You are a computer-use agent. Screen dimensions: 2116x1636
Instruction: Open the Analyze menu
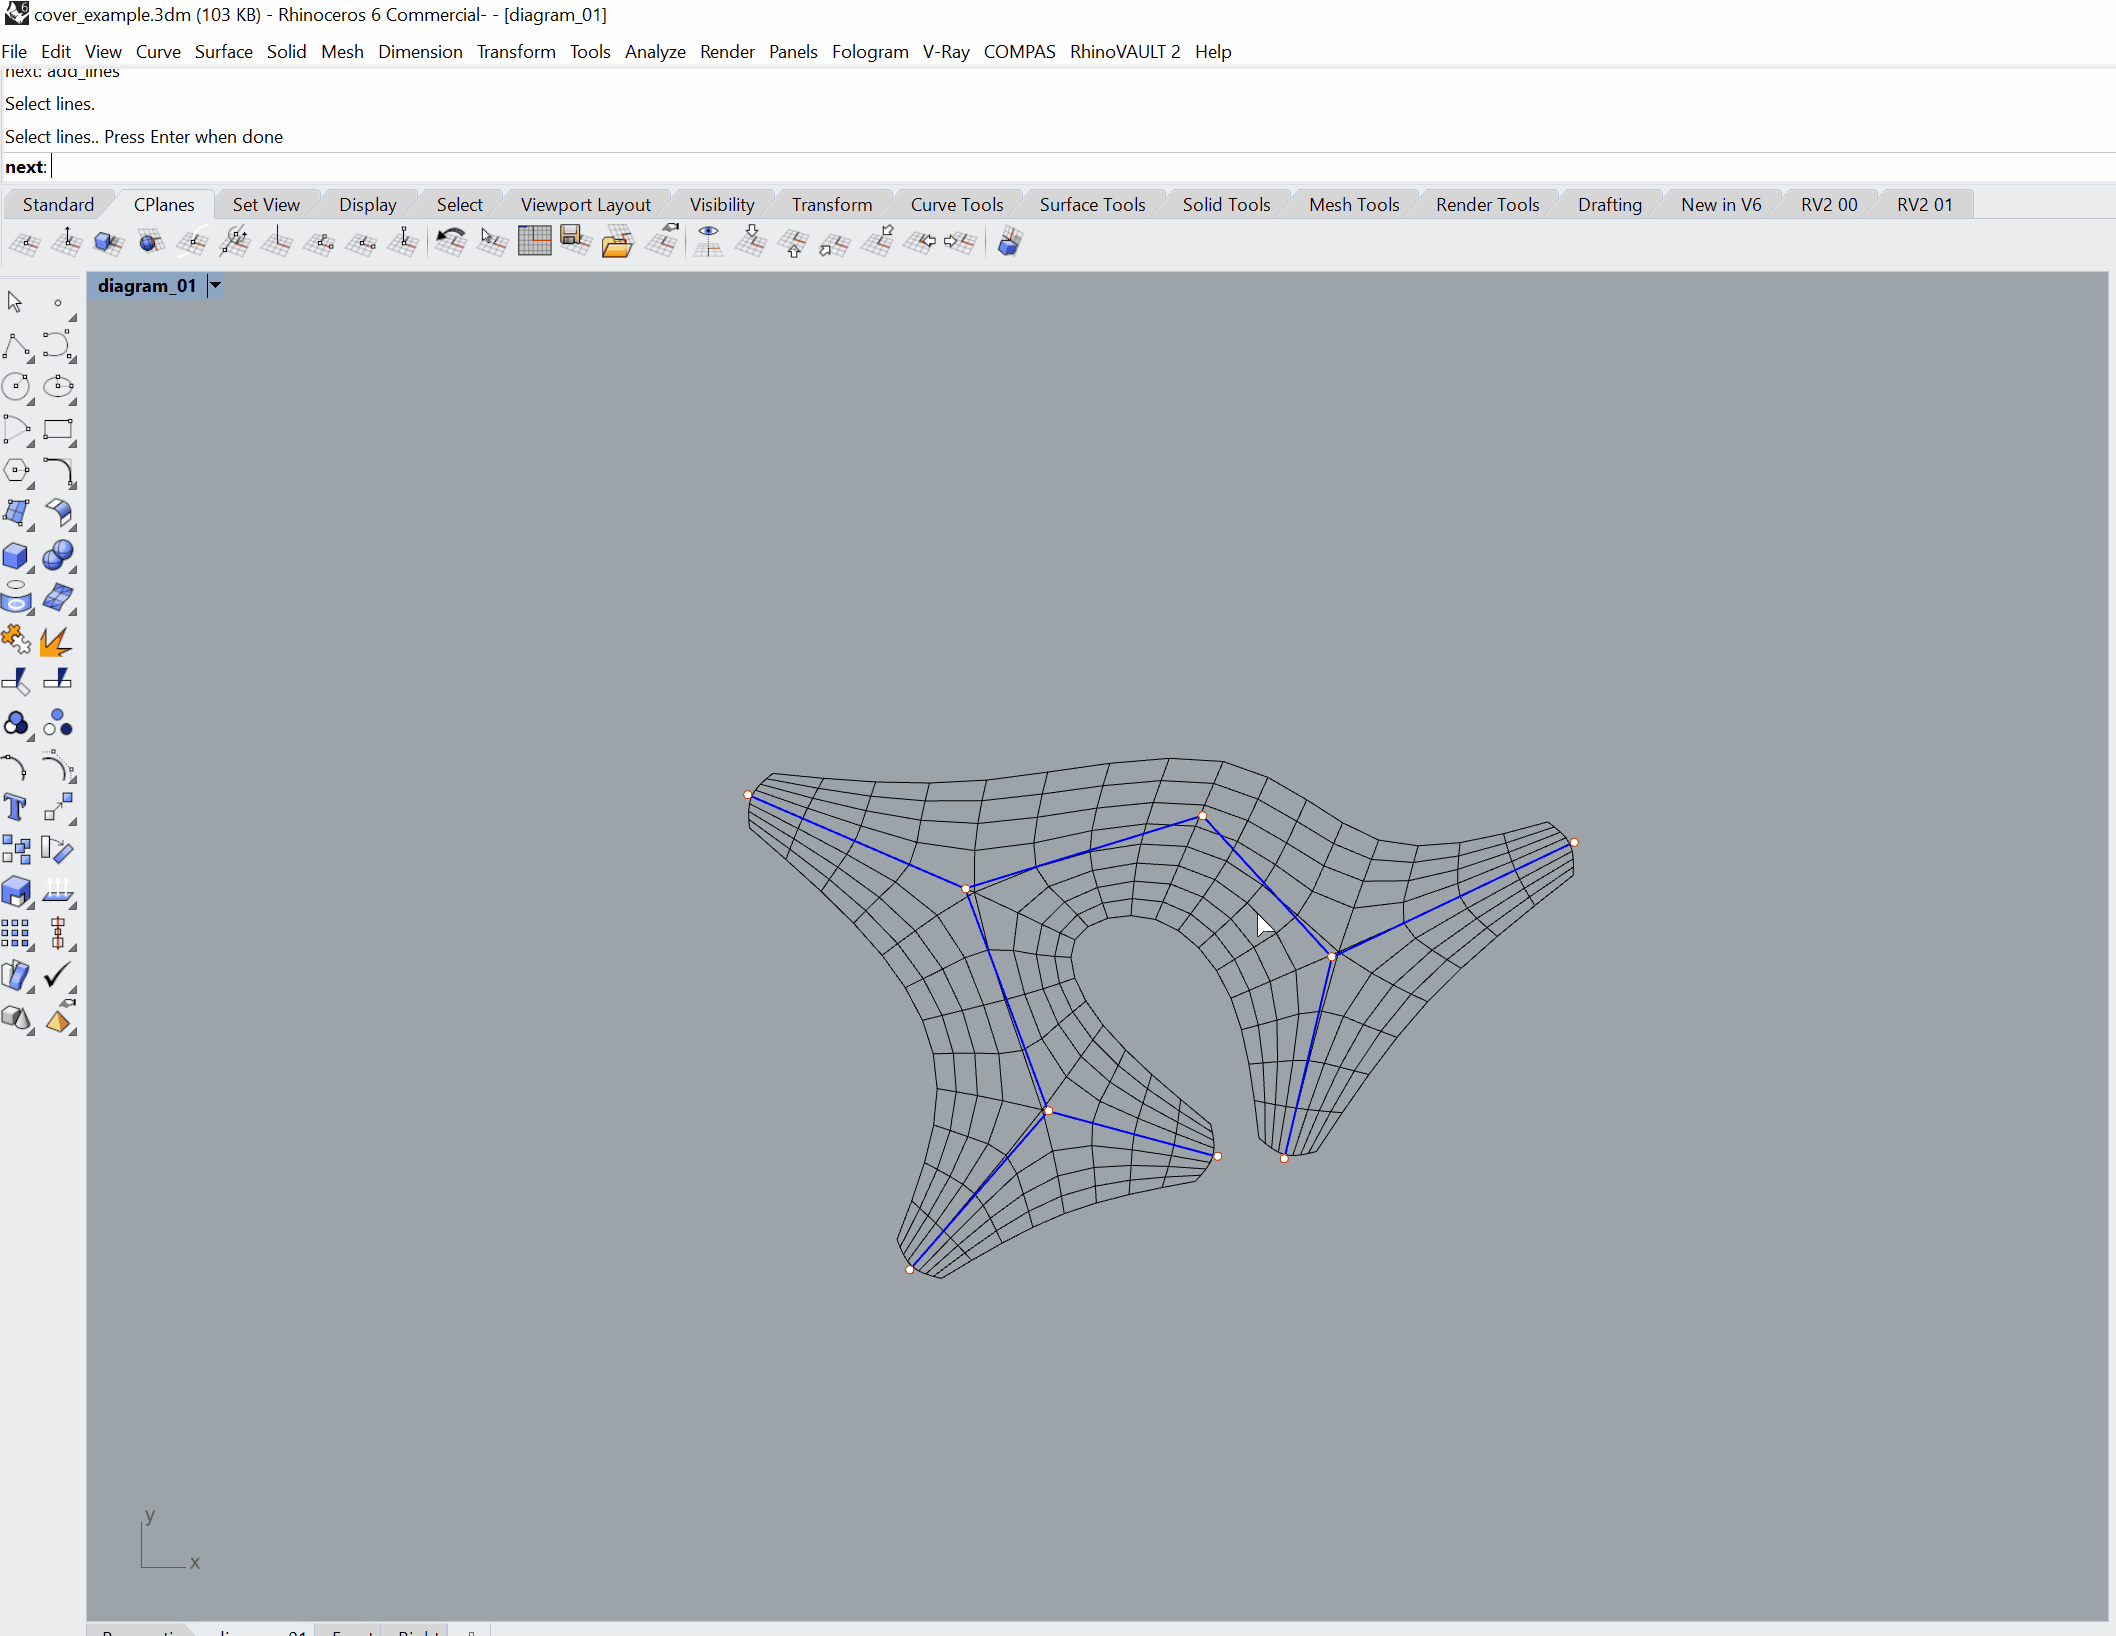[x=655, y=52]
